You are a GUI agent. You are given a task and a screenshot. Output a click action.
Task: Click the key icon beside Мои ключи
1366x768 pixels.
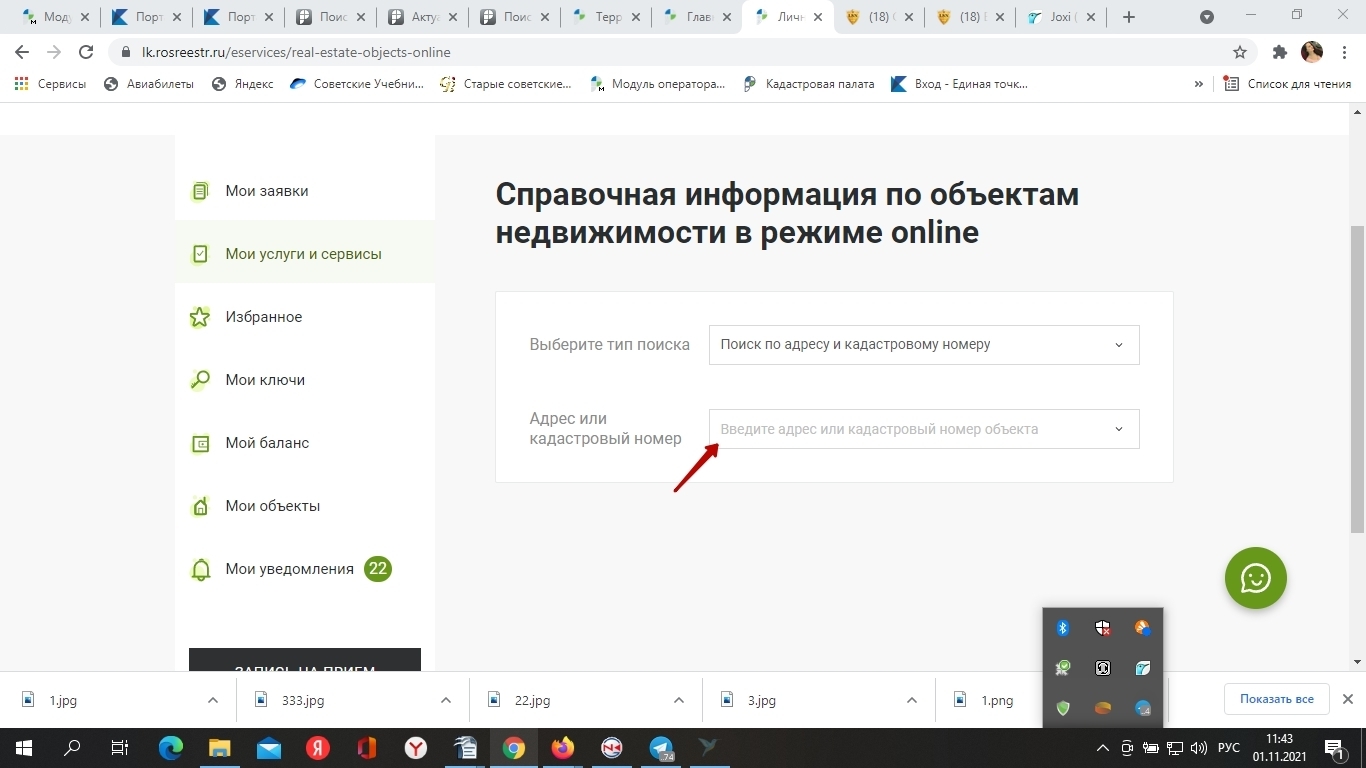pyautogui.click(x=200, y=380)
